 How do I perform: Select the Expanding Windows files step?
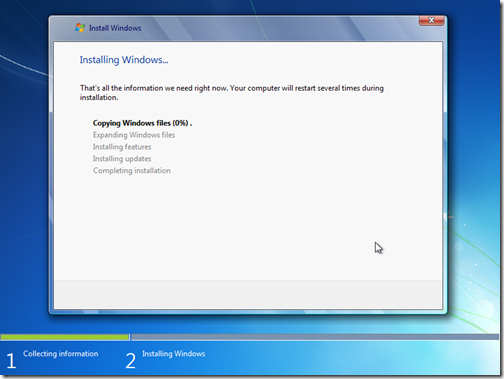tap(134, 135)
